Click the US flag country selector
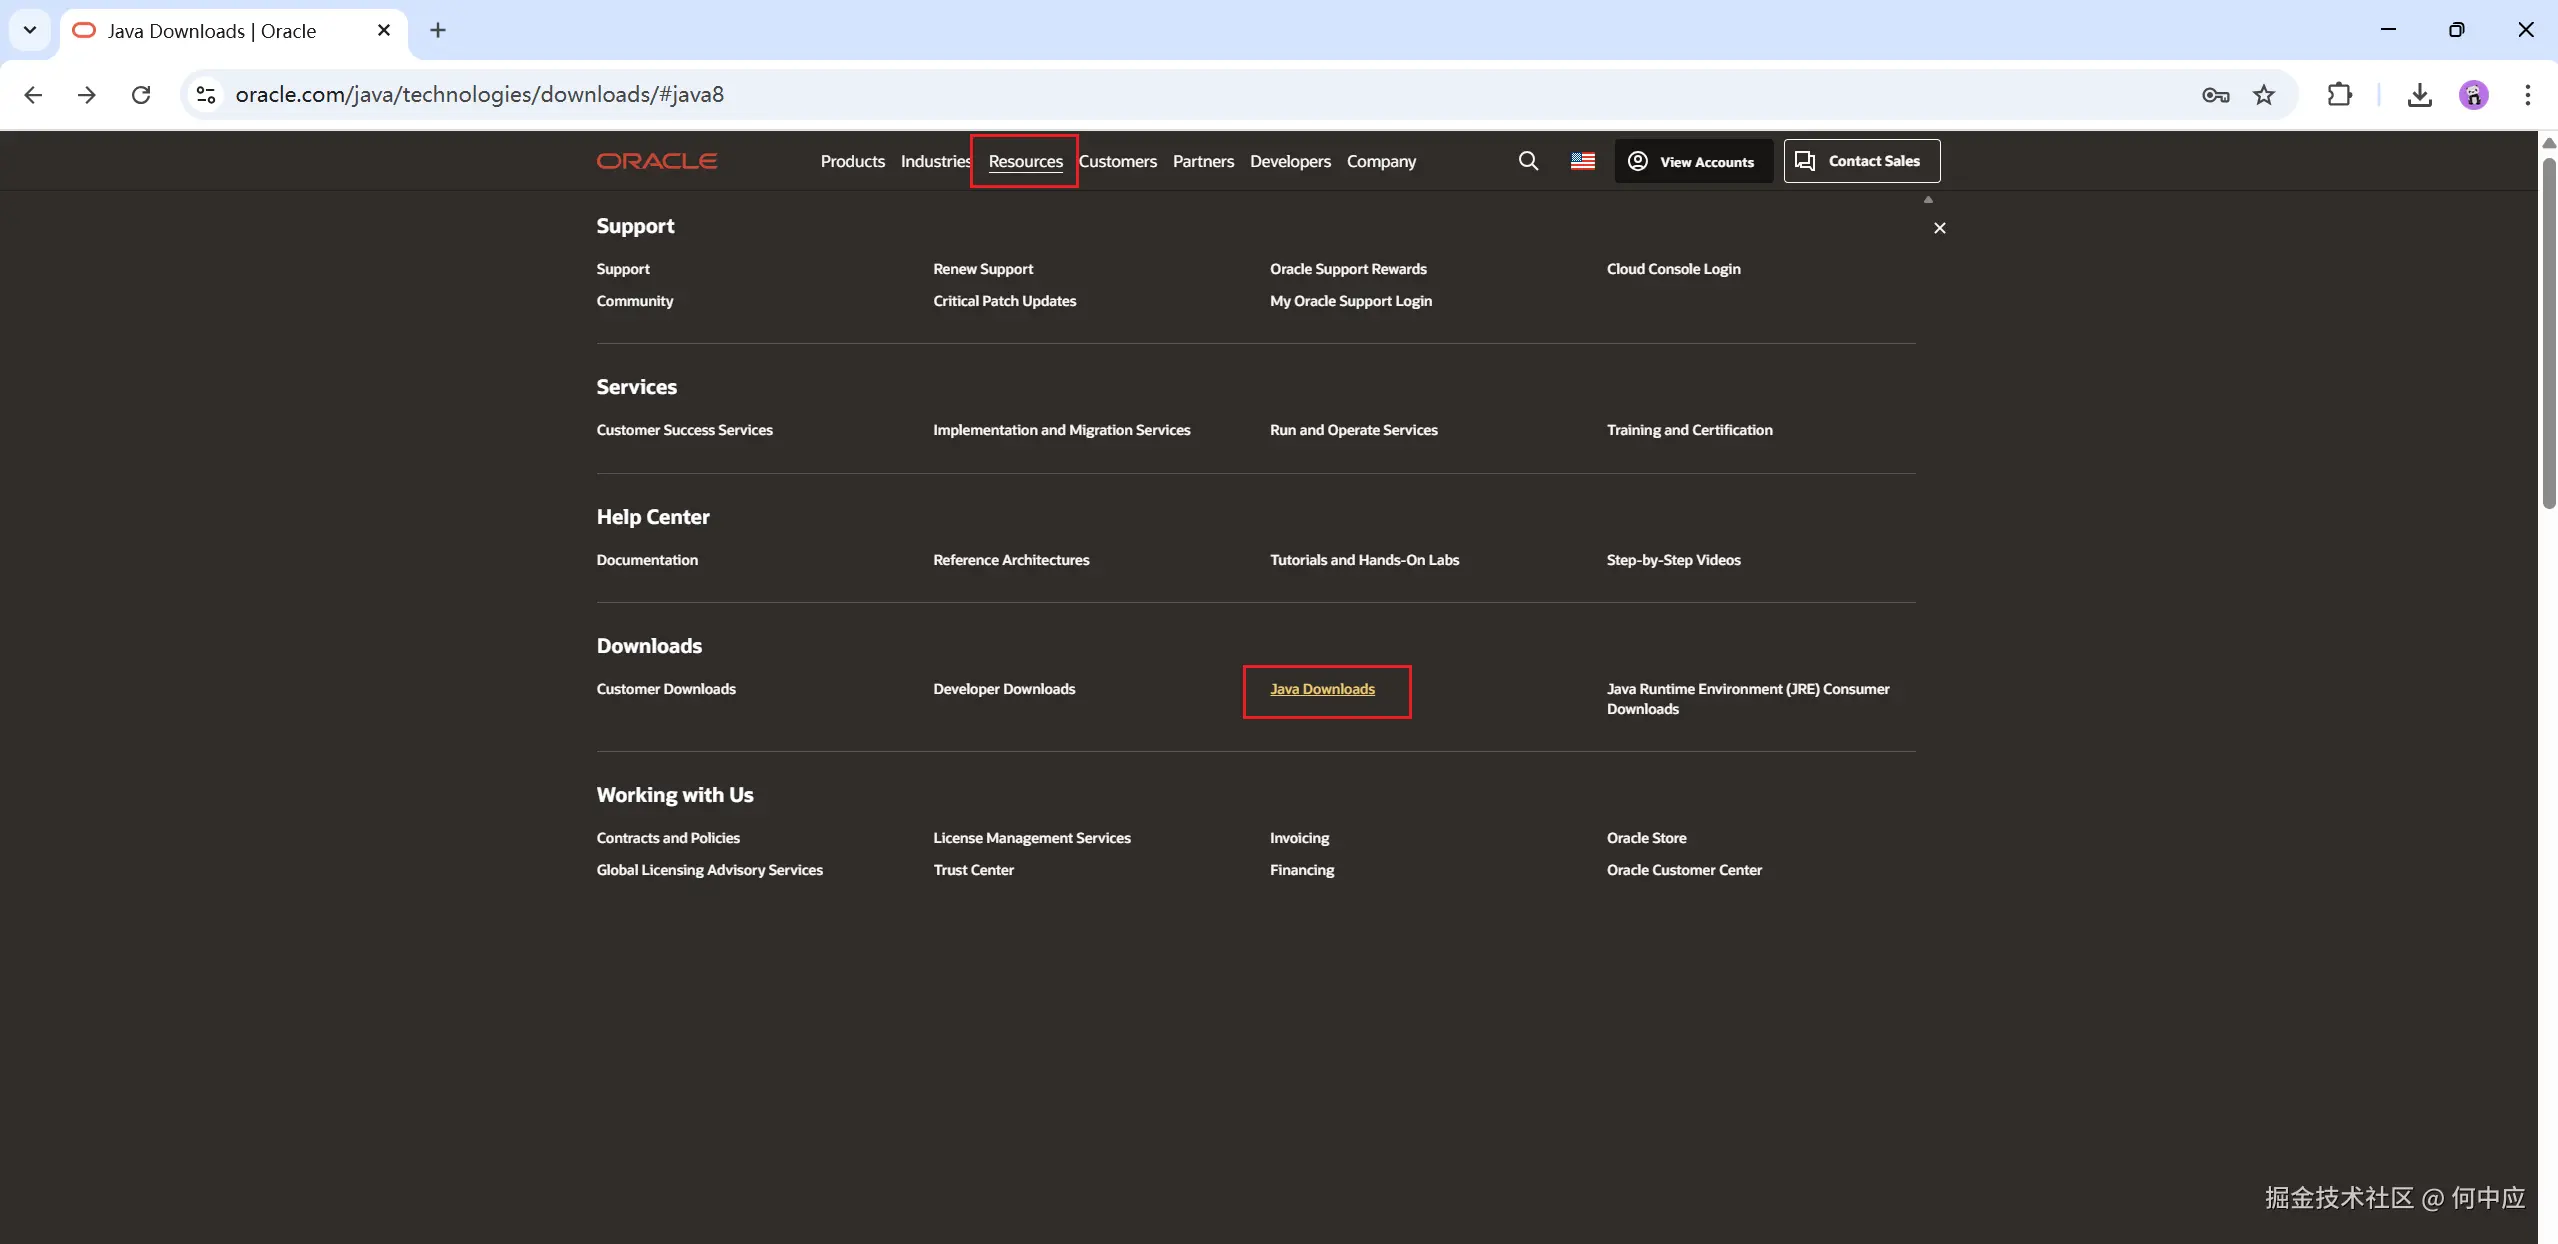2558x1244 pixels. 1582,161
